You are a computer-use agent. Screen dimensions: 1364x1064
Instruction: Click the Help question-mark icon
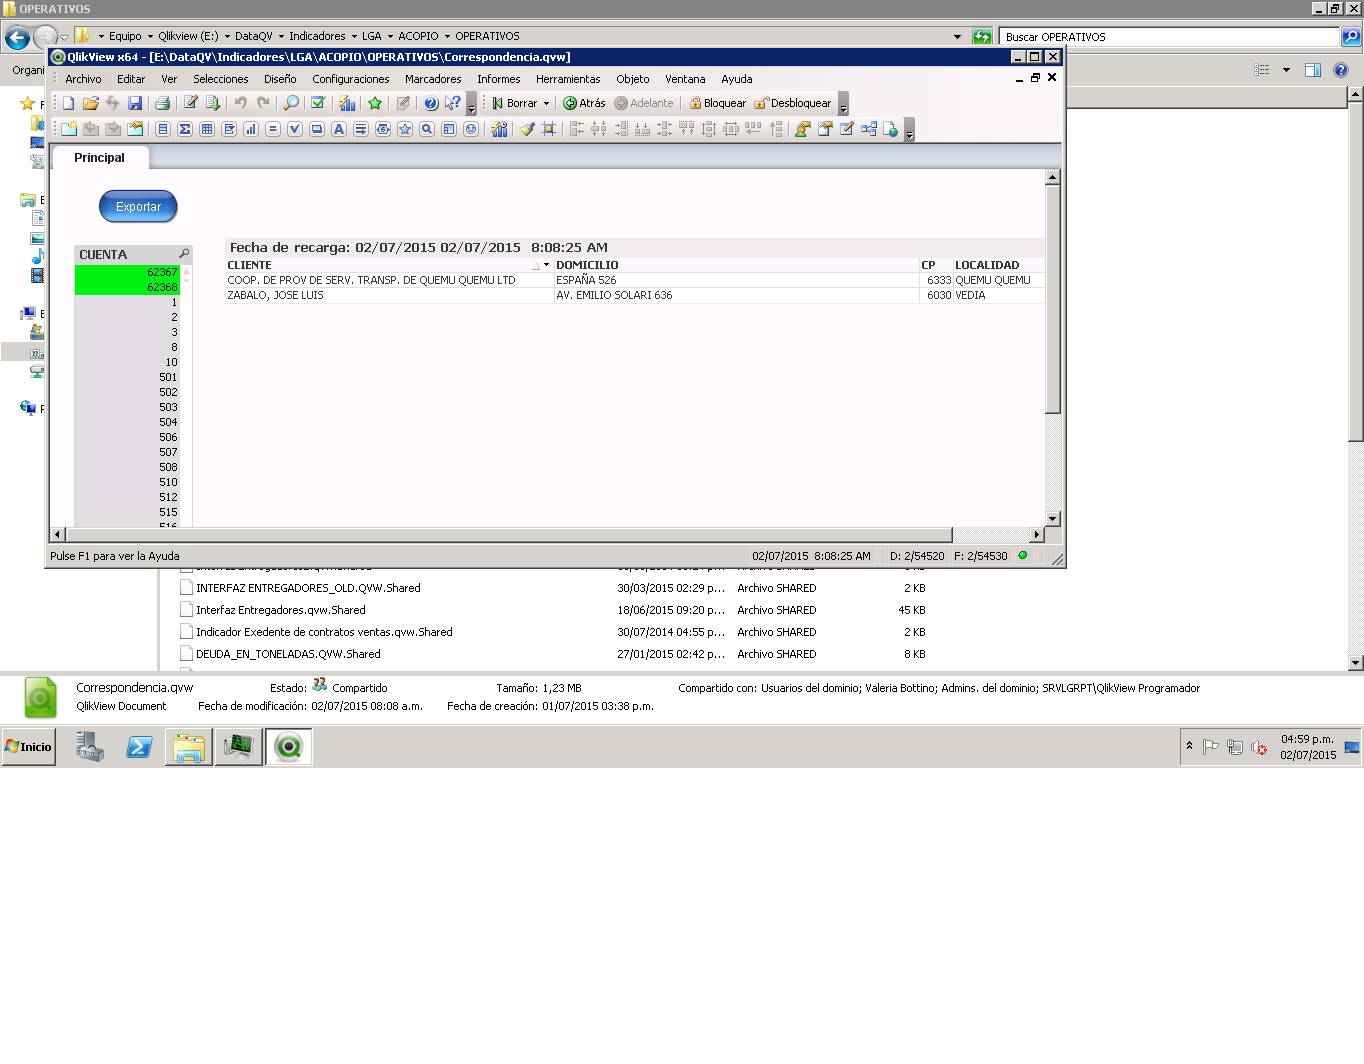tap(429, 103)
